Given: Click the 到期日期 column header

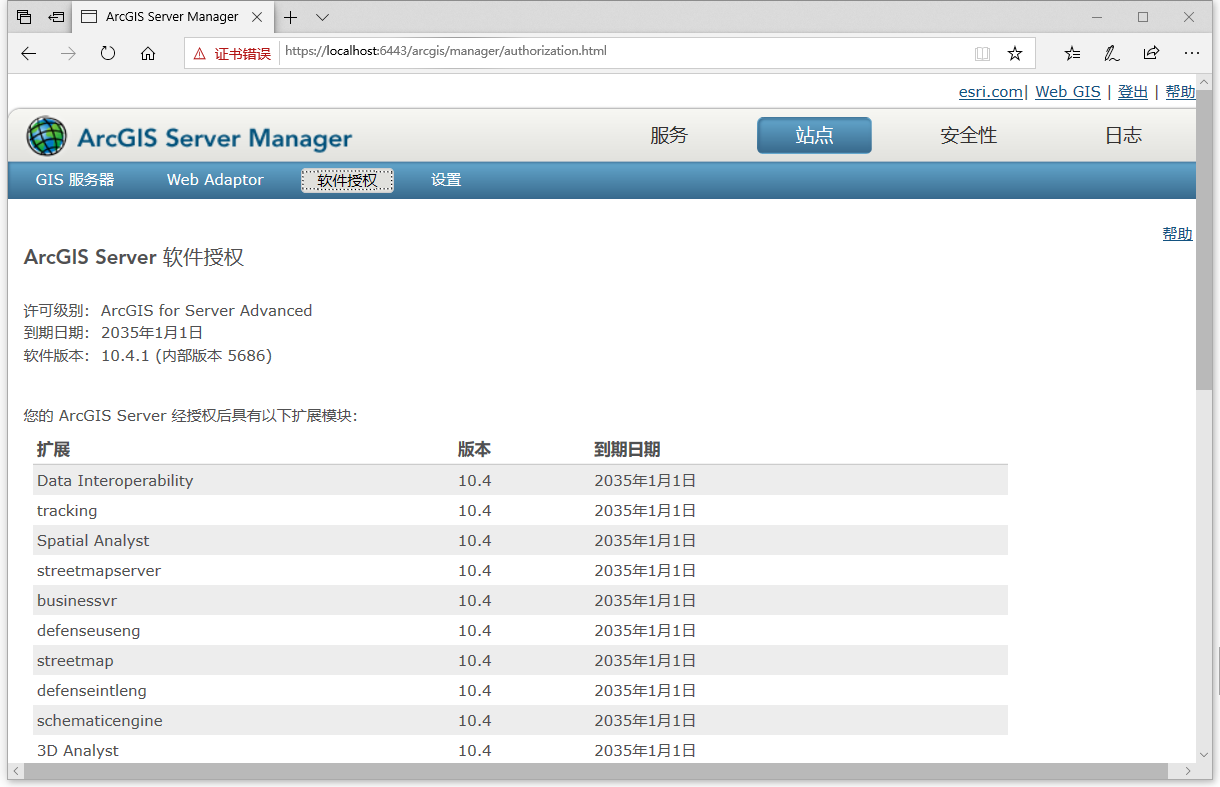Looking at the screenshot, I should (627, 450).
